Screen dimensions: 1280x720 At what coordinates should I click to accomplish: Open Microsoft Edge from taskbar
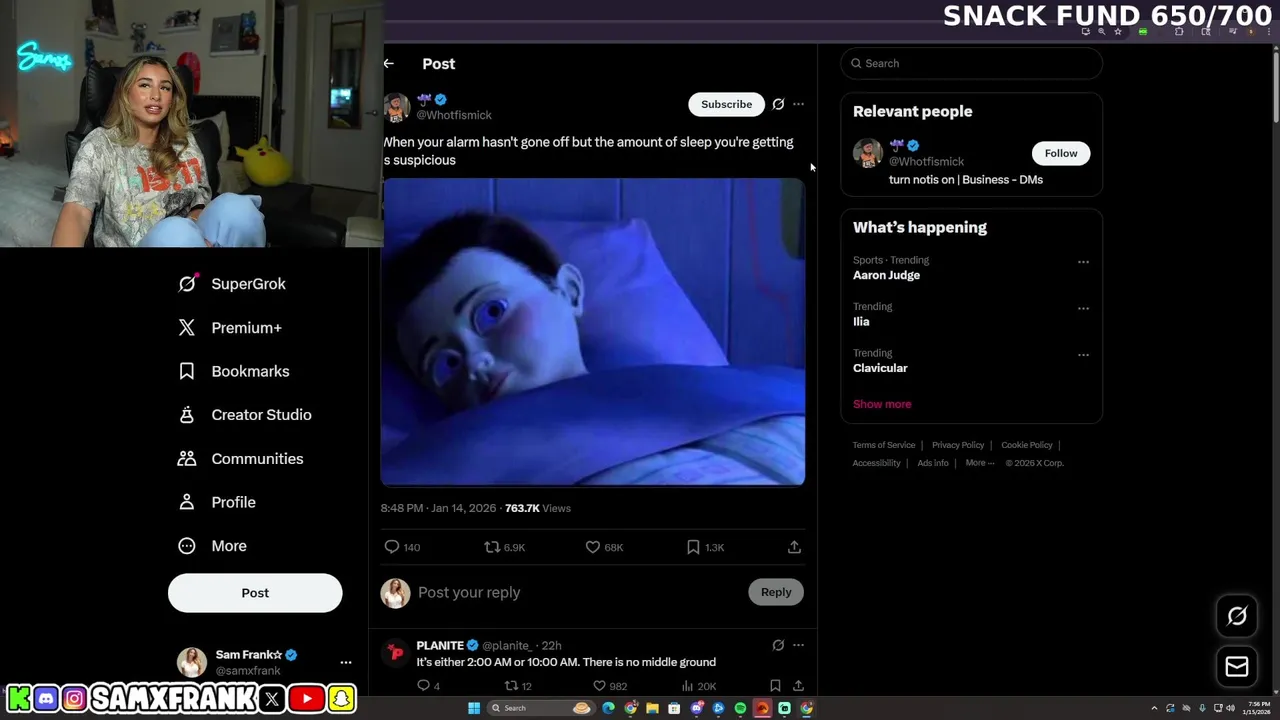pyautogui.click(x=608, y=708)
